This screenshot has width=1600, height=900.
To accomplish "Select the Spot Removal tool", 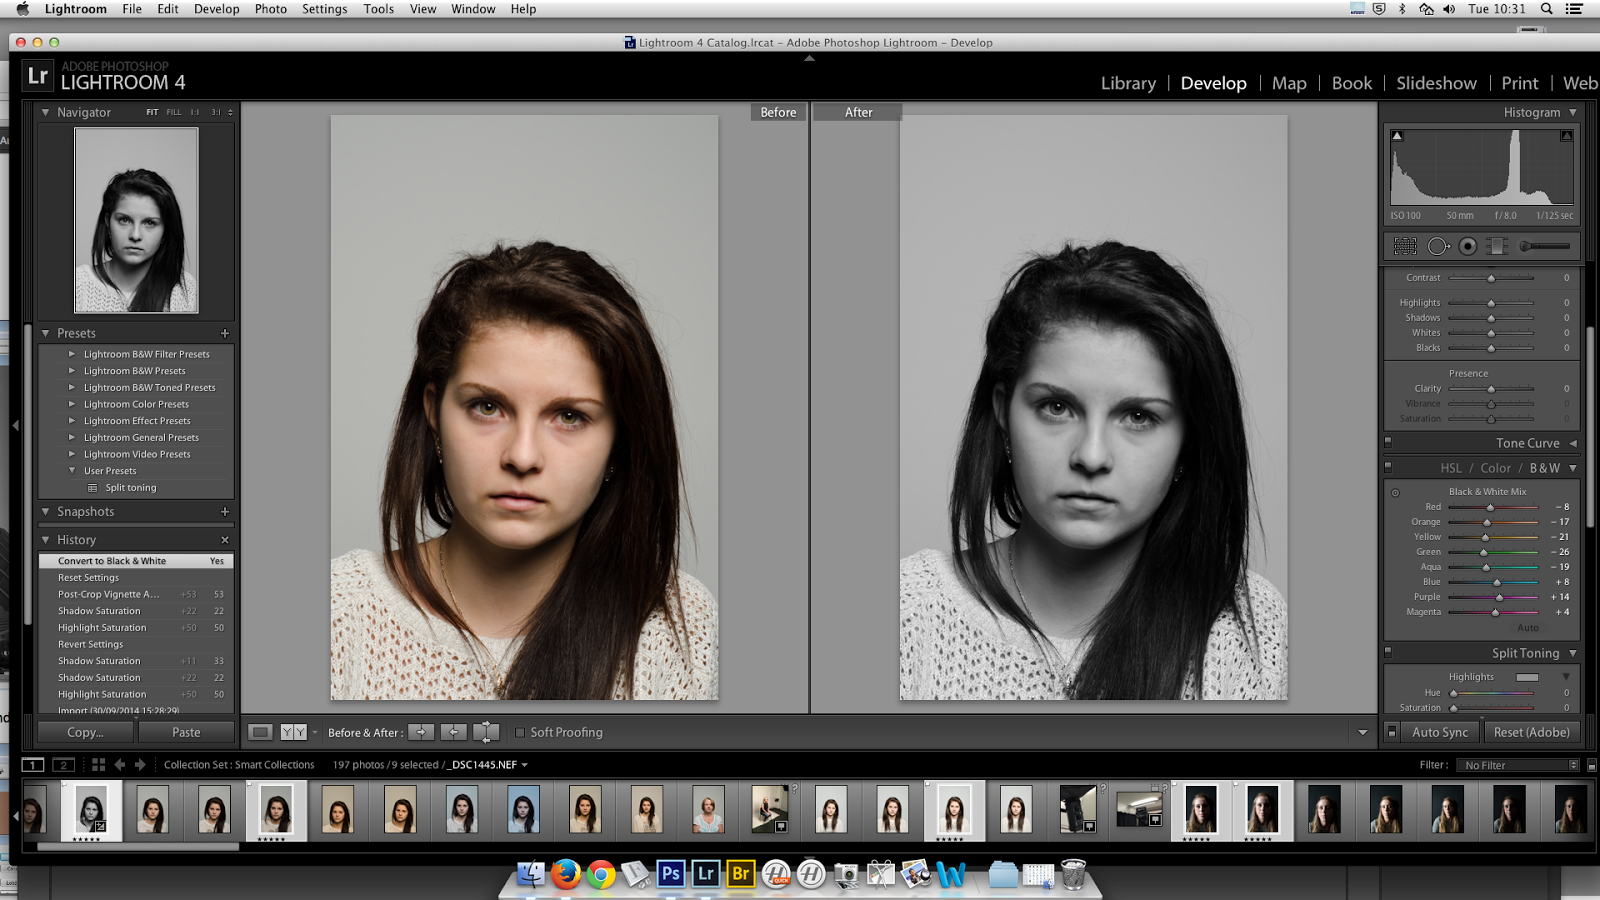I will (1438, 246).
